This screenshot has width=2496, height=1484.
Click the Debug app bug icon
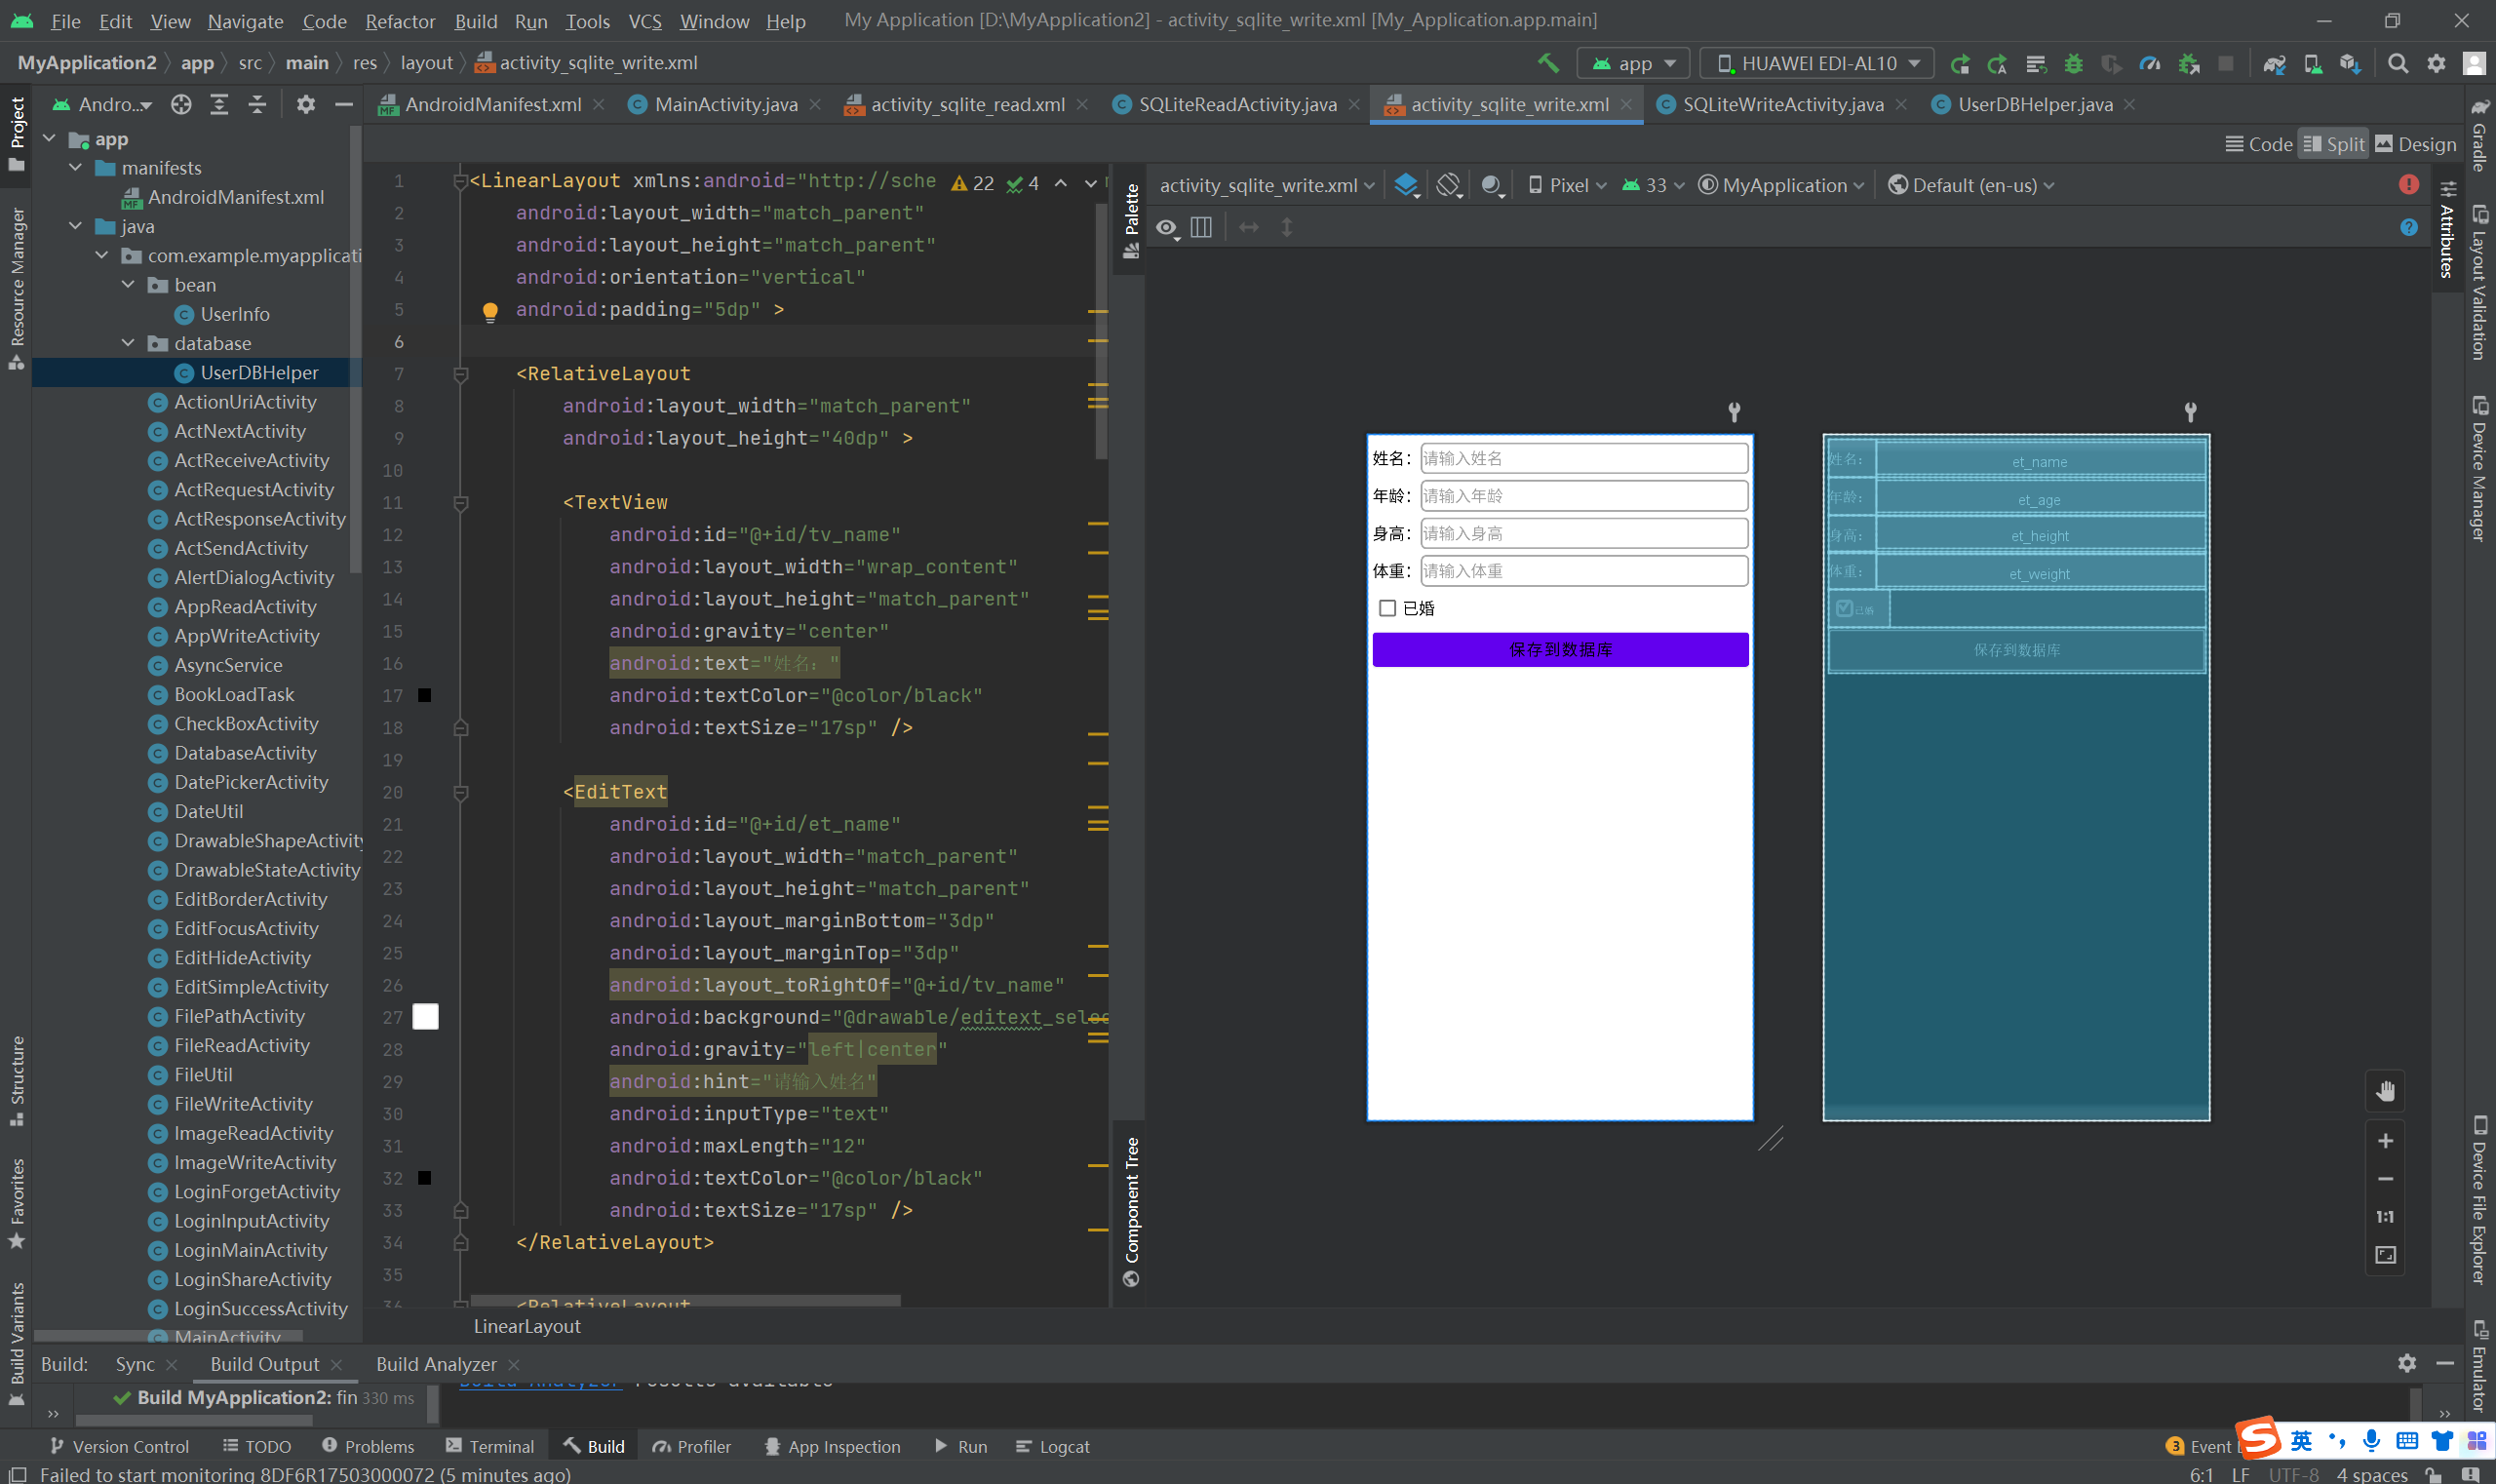(x=2074, y=63)
